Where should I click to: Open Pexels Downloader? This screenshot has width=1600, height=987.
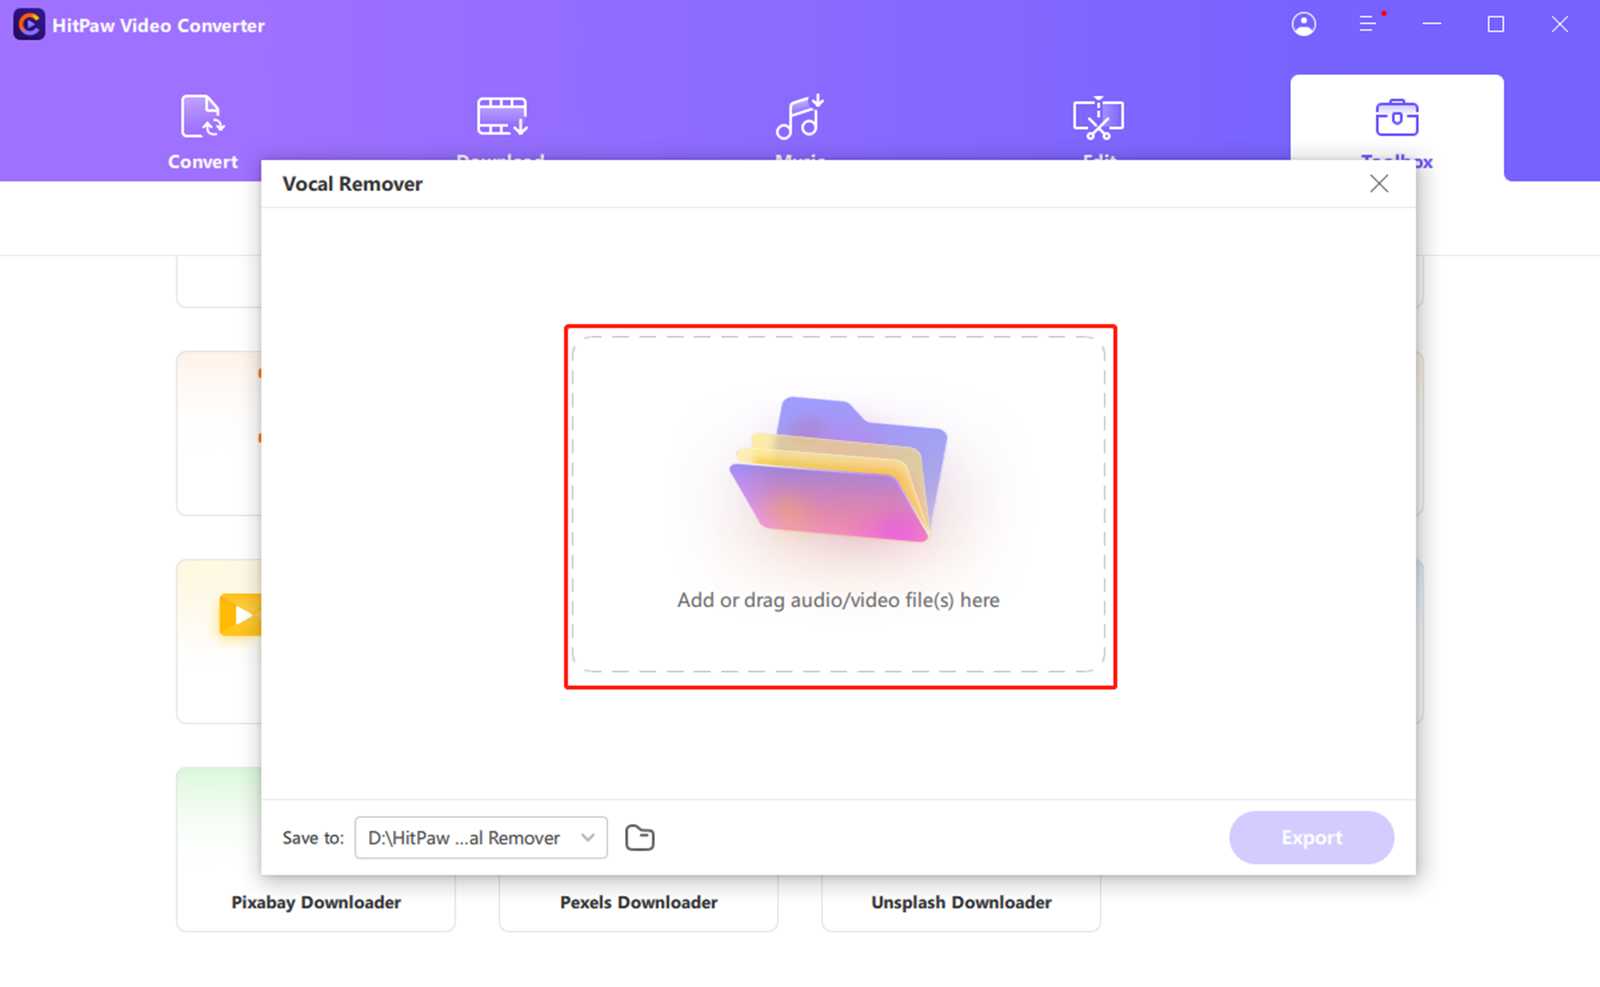[638, 902]
